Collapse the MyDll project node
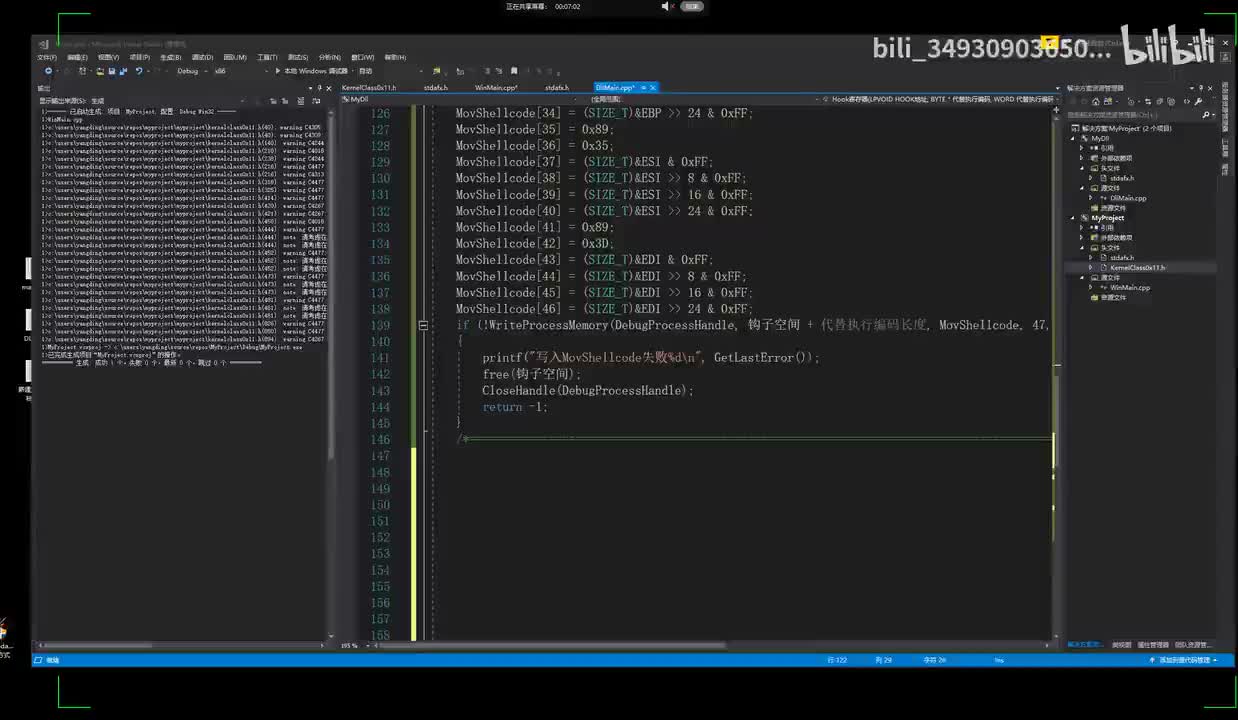The image size is (1238, 720). click(x=1074, y=138)
